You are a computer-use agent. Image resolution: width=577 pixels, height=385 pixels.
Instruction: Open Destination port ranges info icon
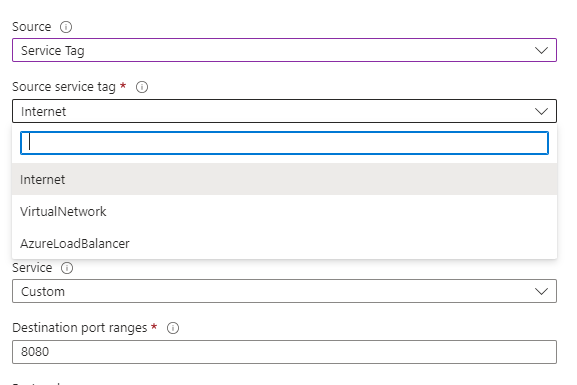tap(173, 328)
